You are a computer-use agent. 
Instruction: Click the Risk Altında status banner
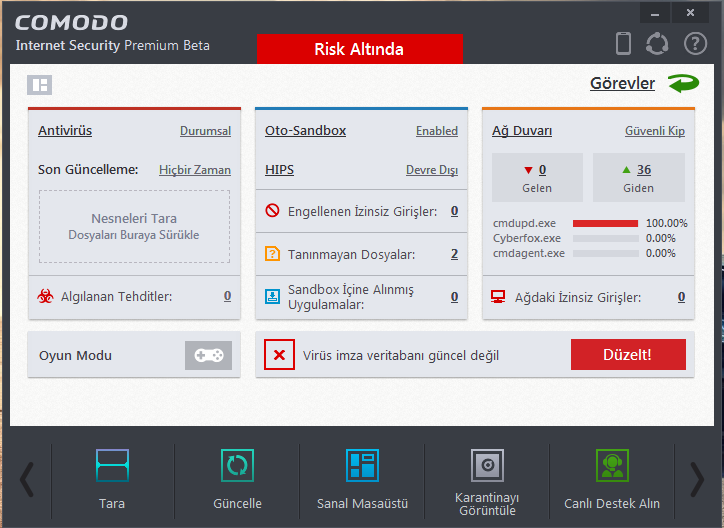[360, 49]
